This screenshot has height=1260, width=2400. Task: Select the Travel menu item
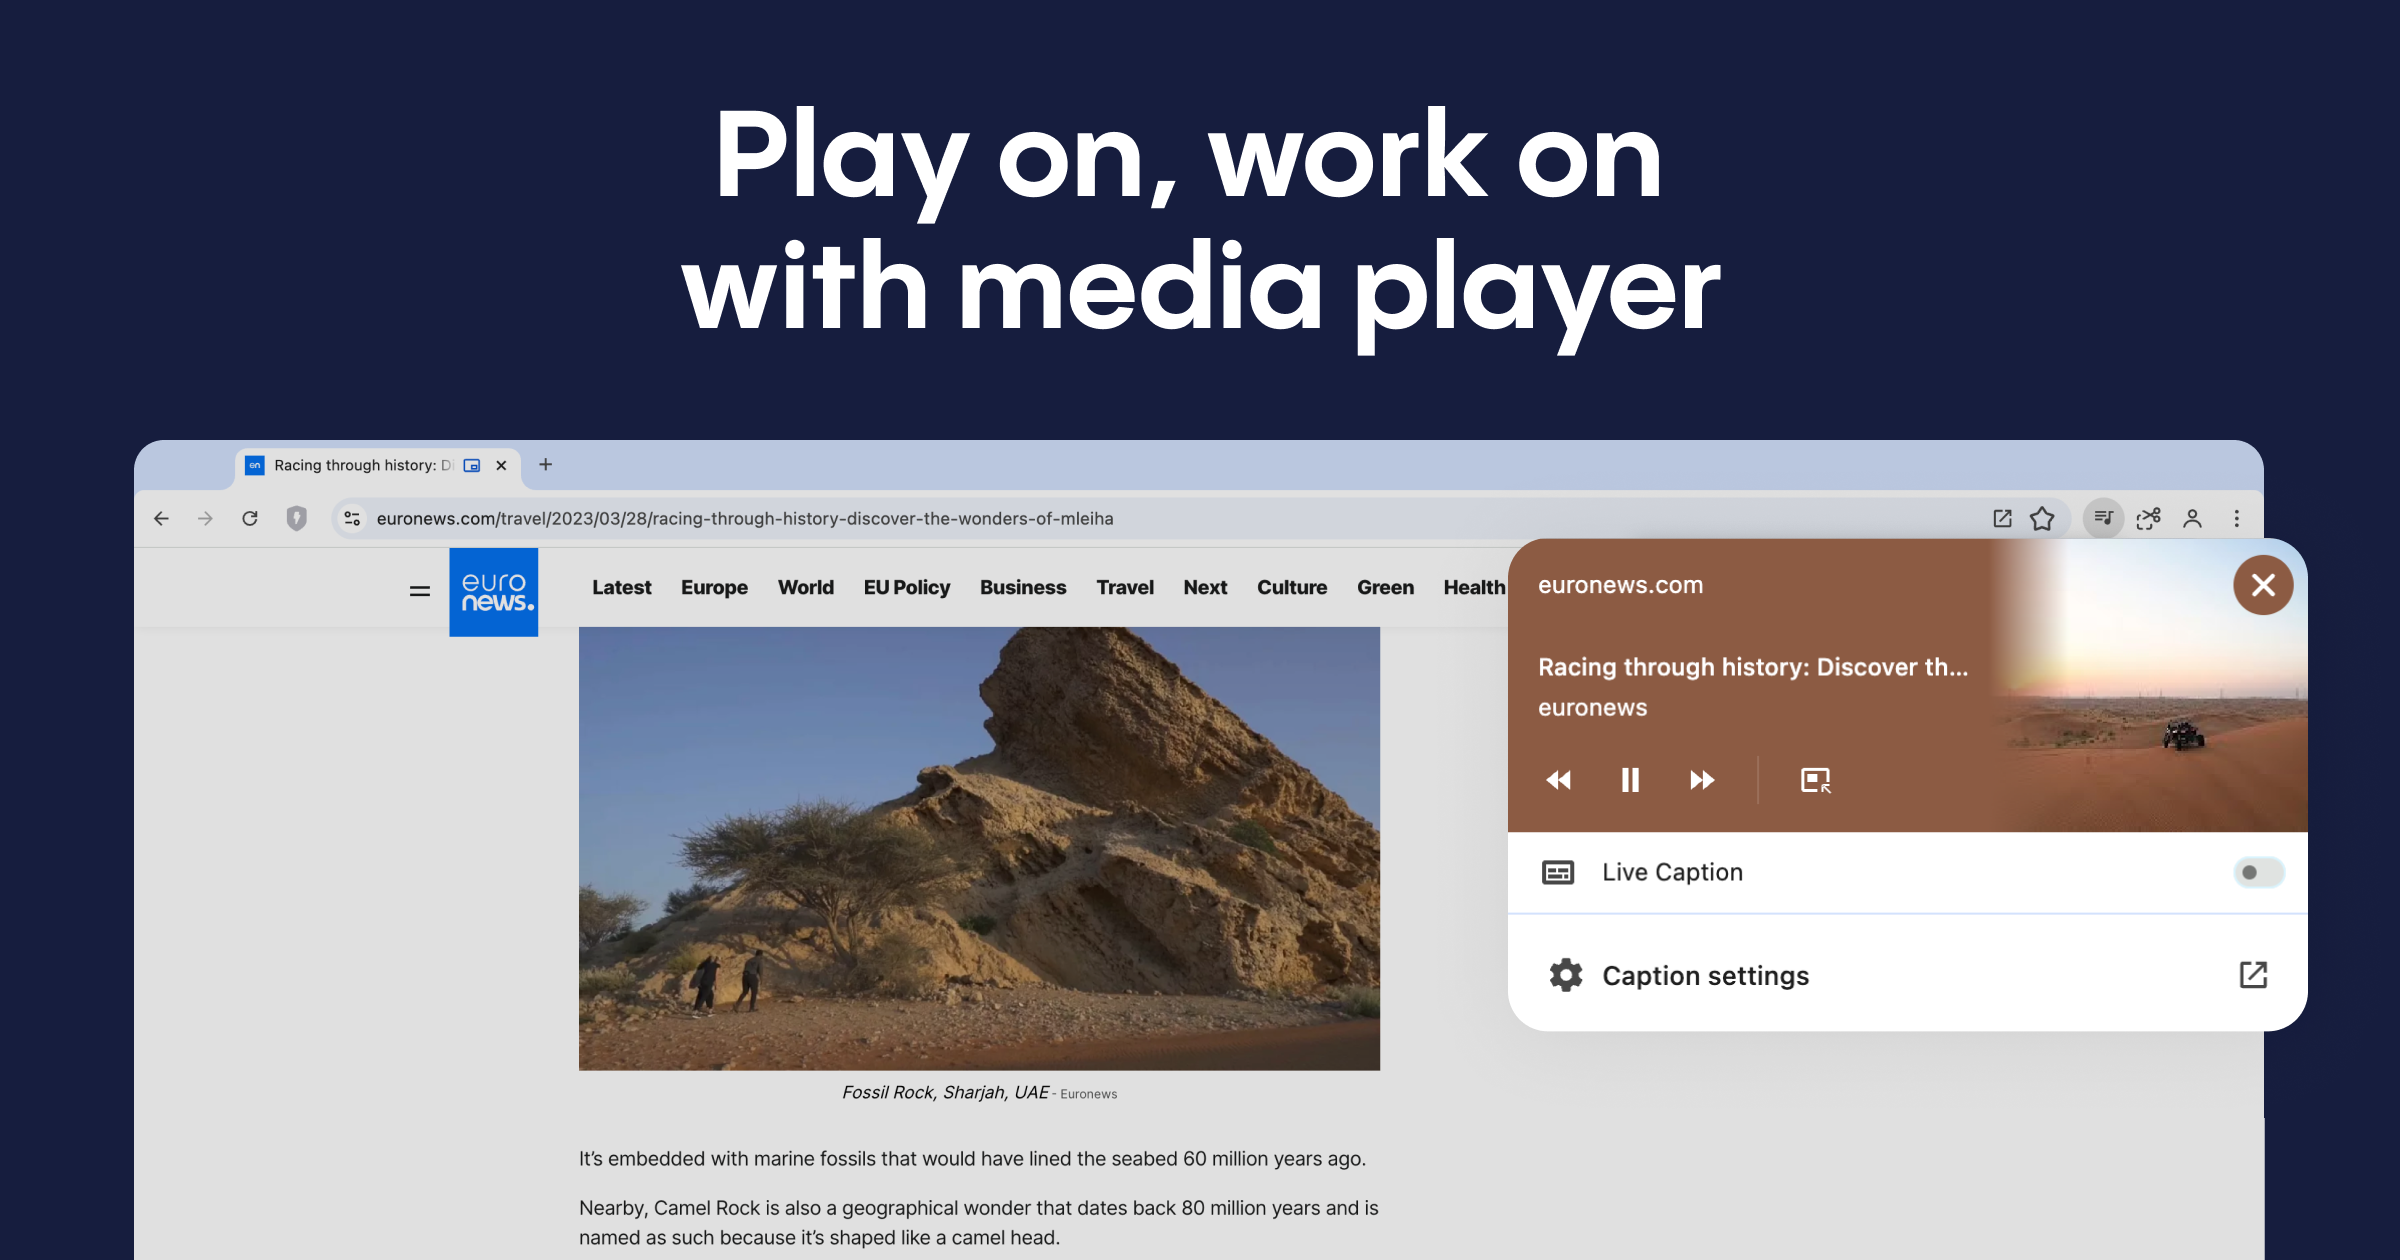pos(1125,587)
